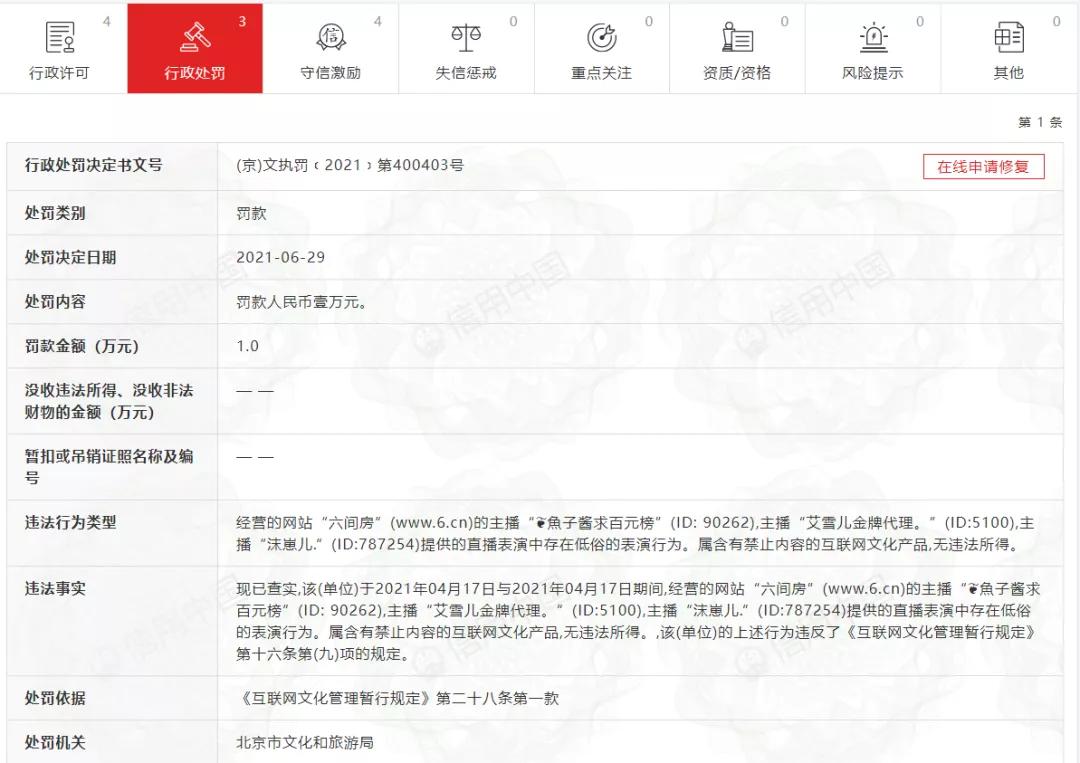Click the 处罚决定日期 value 2021-06-29

tap(280, 258)
